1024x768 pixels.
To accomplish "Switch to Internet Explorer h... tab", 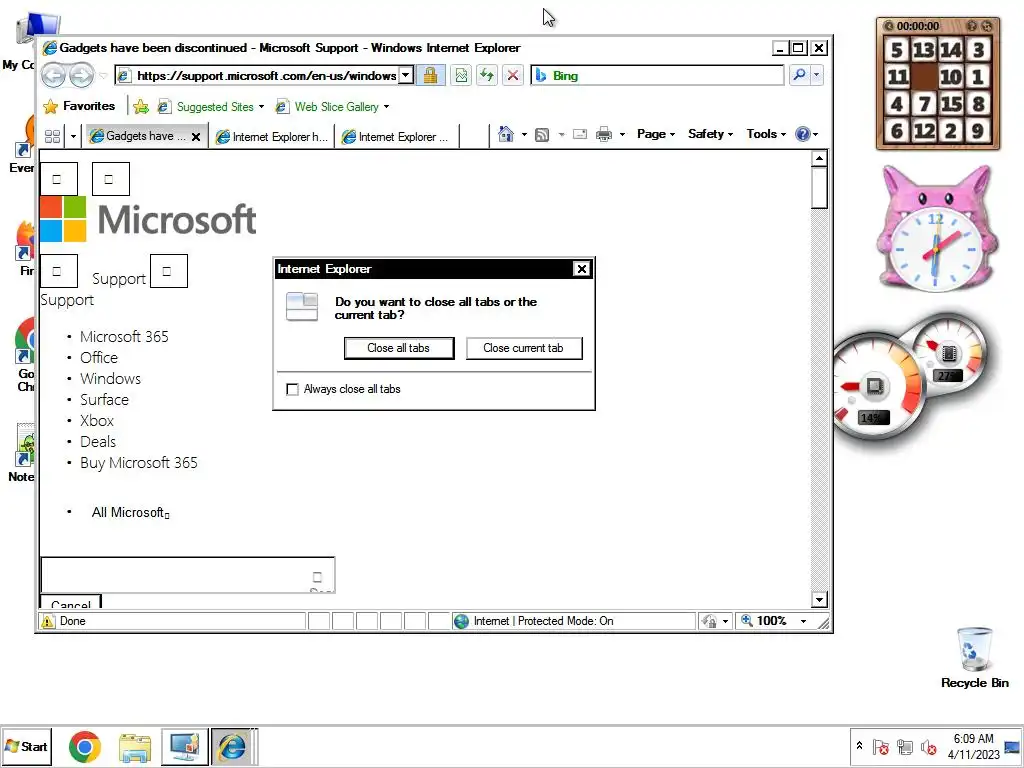I will [x=272, y=136].
